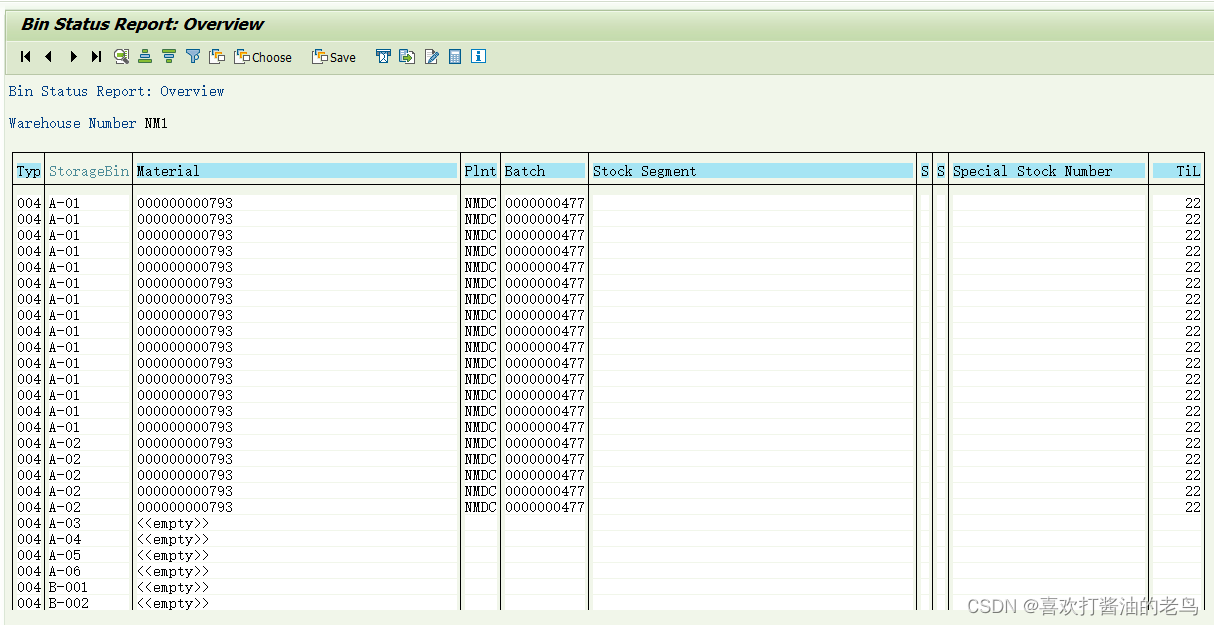Select the Material column header
Image resolution: width=1214 pixels, height=625 pixels.
[296, 170]
